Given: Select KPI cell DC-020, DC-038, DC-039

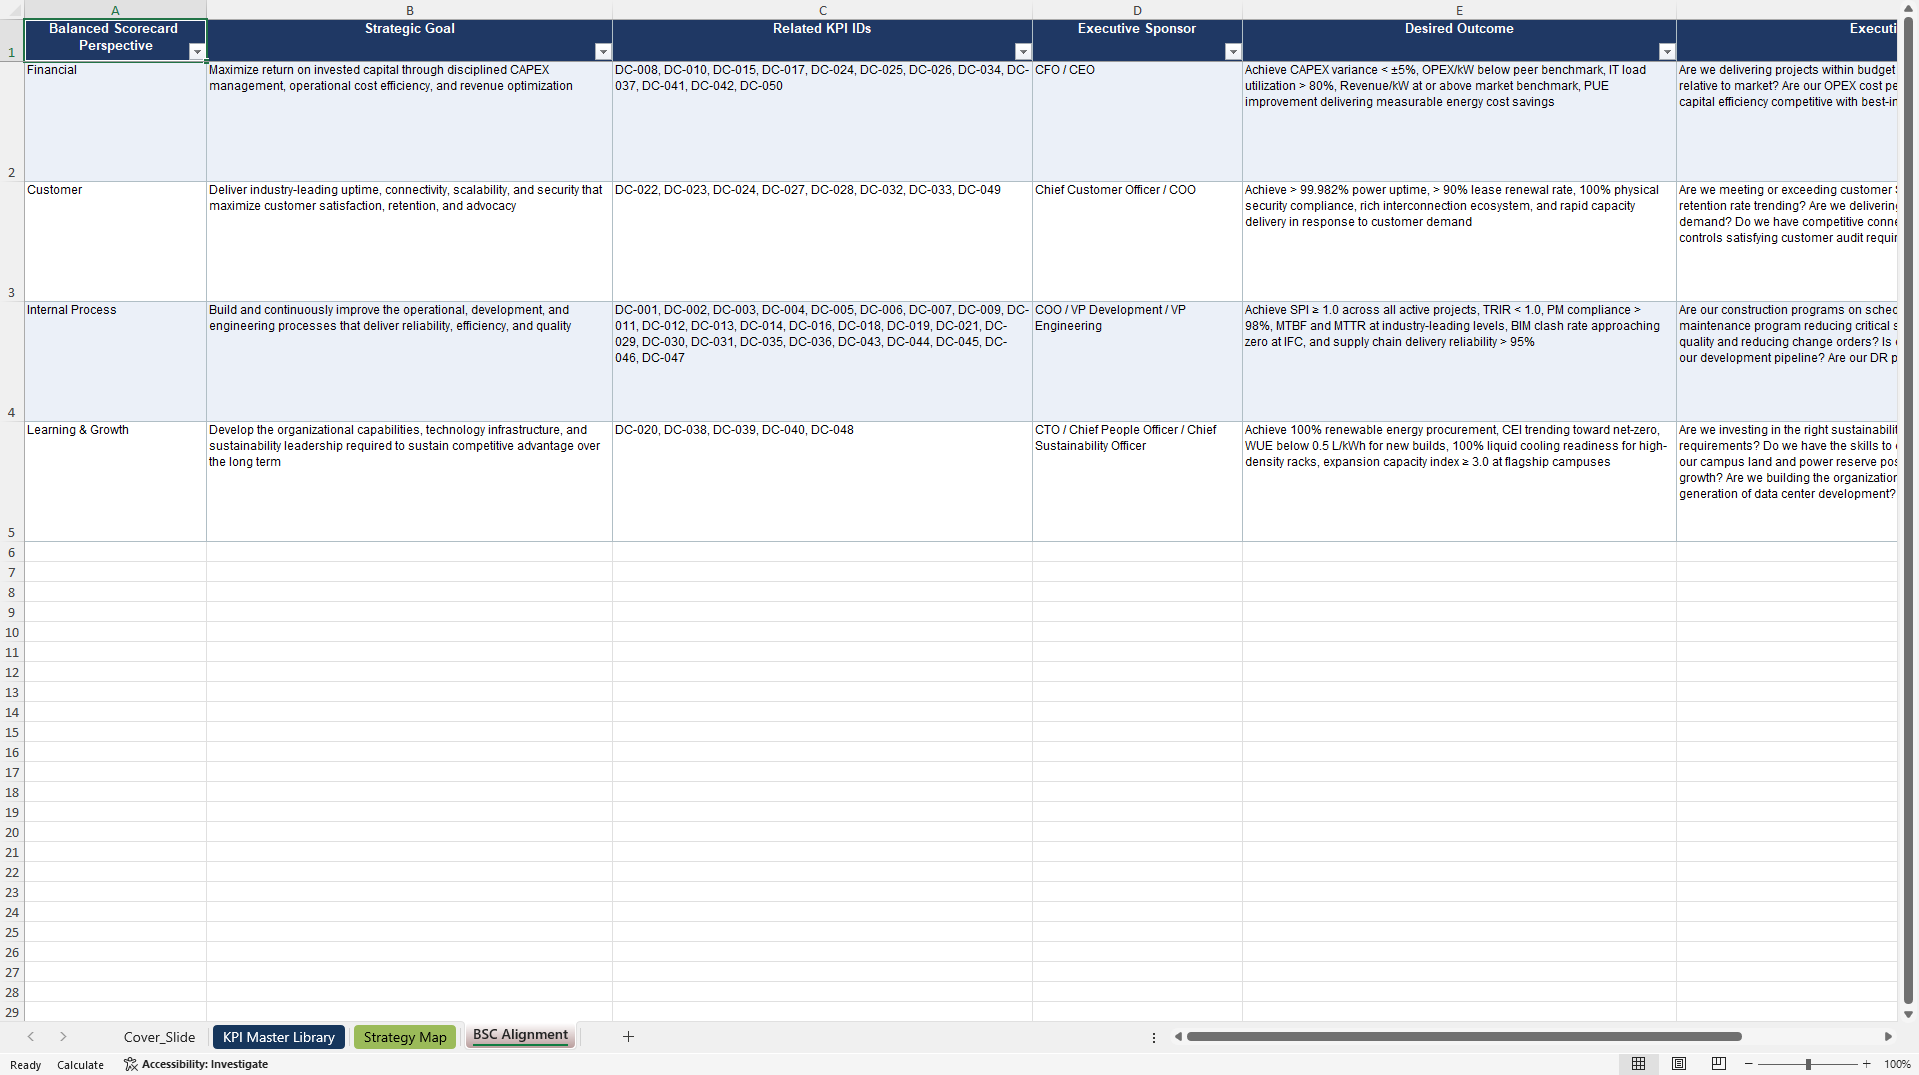Looking at the screenshot, I should 822,482.
